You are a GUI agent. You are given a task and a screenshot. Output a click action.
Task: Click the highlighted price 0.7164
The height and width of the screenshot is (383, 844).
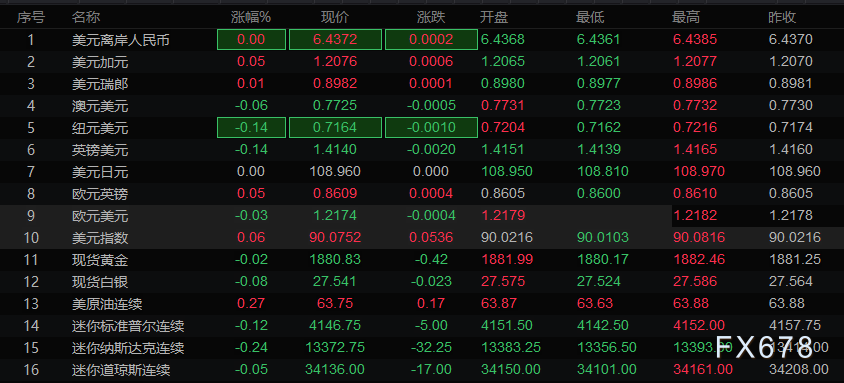click(335, 128)
